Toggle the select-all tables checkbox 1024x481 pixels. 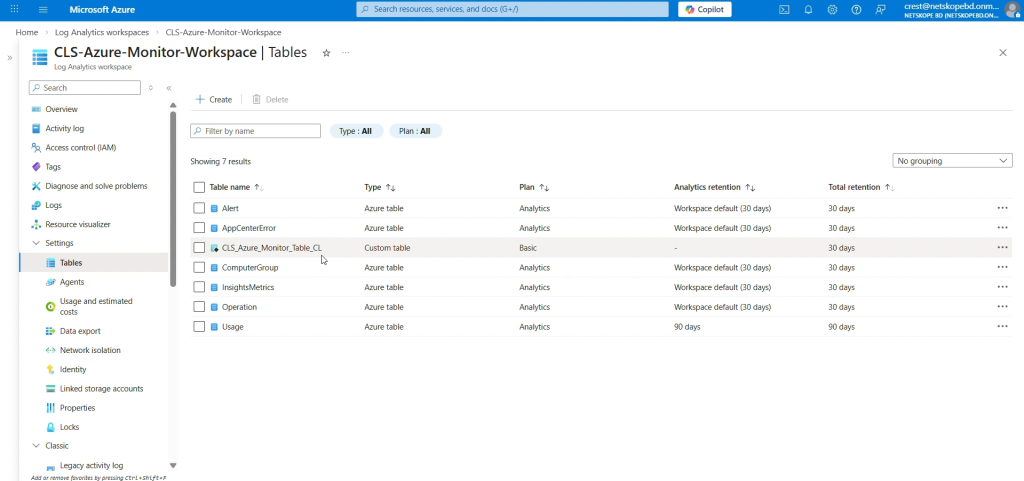pos(199,187)
